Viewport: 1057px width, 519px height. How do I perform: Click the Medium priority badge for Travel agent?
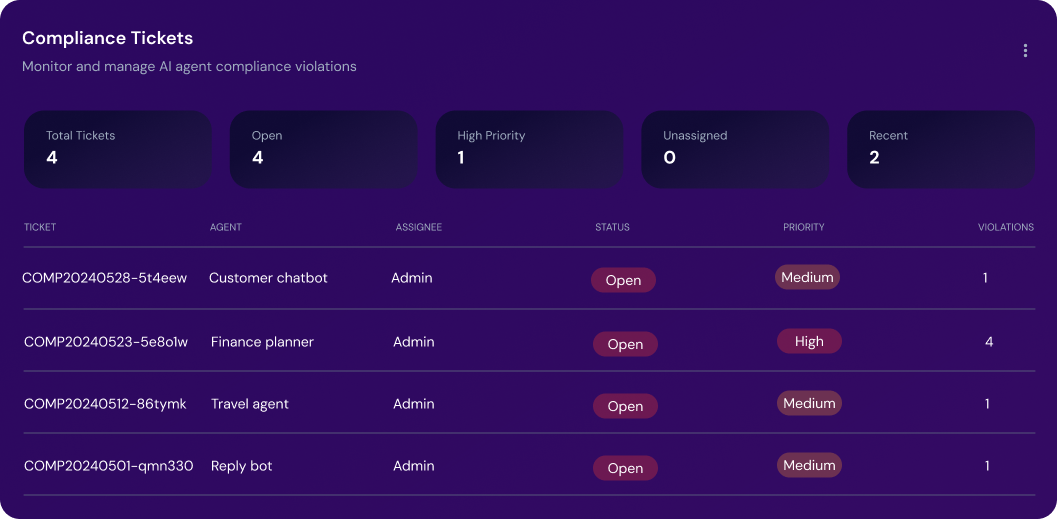(809, 404)
